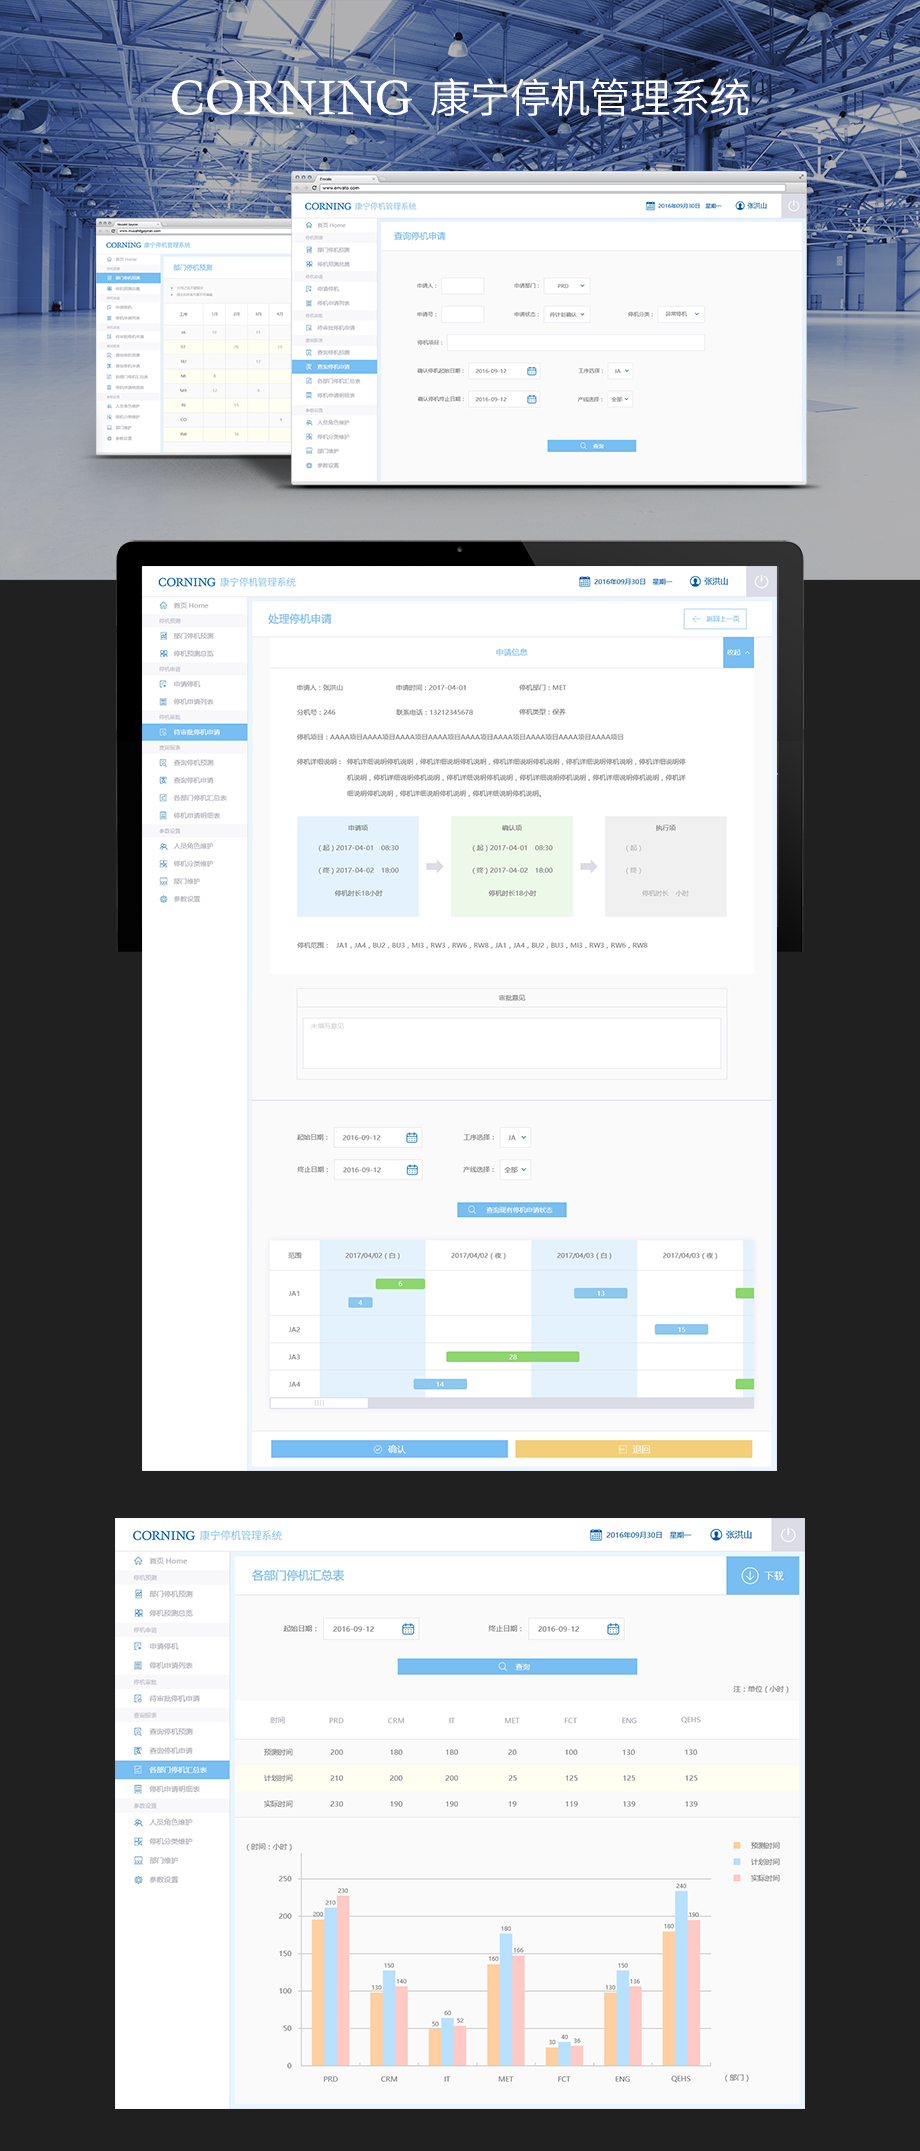Click Gantt chart horizontal scrollbar handle

(319, 1403)
